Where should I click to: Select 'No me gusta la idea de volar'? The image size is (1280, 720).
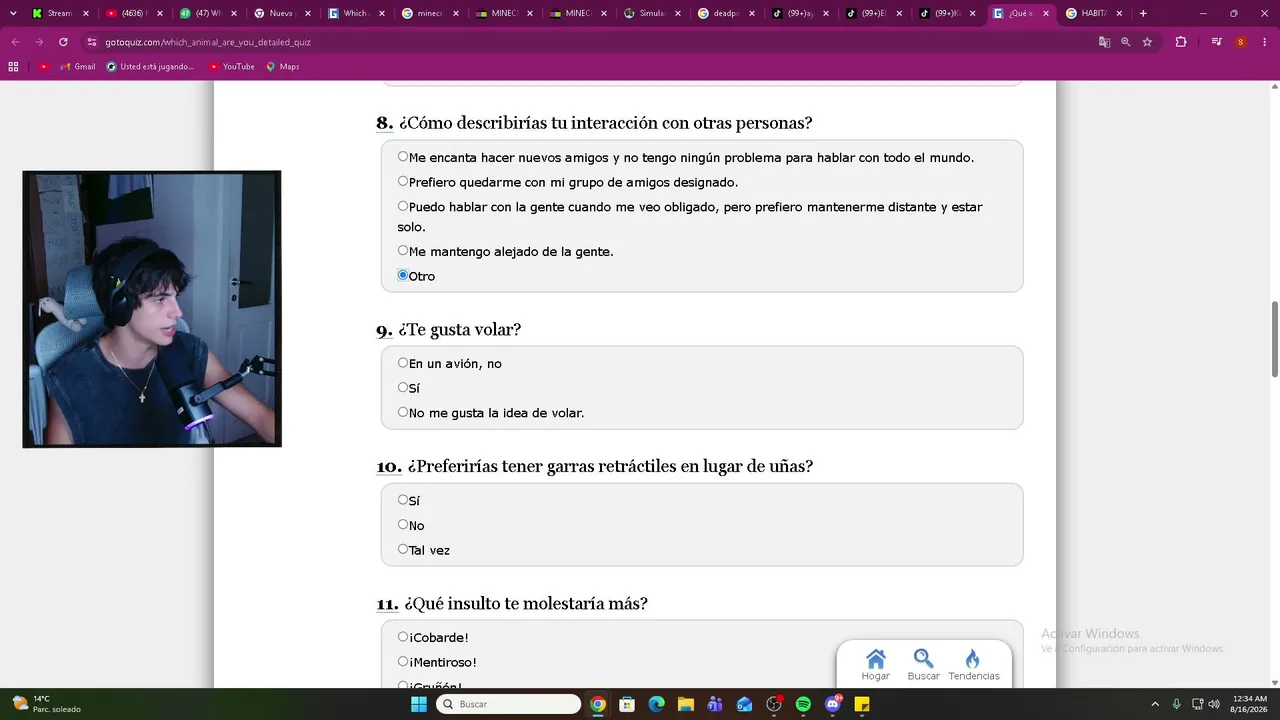click(403, 412)
